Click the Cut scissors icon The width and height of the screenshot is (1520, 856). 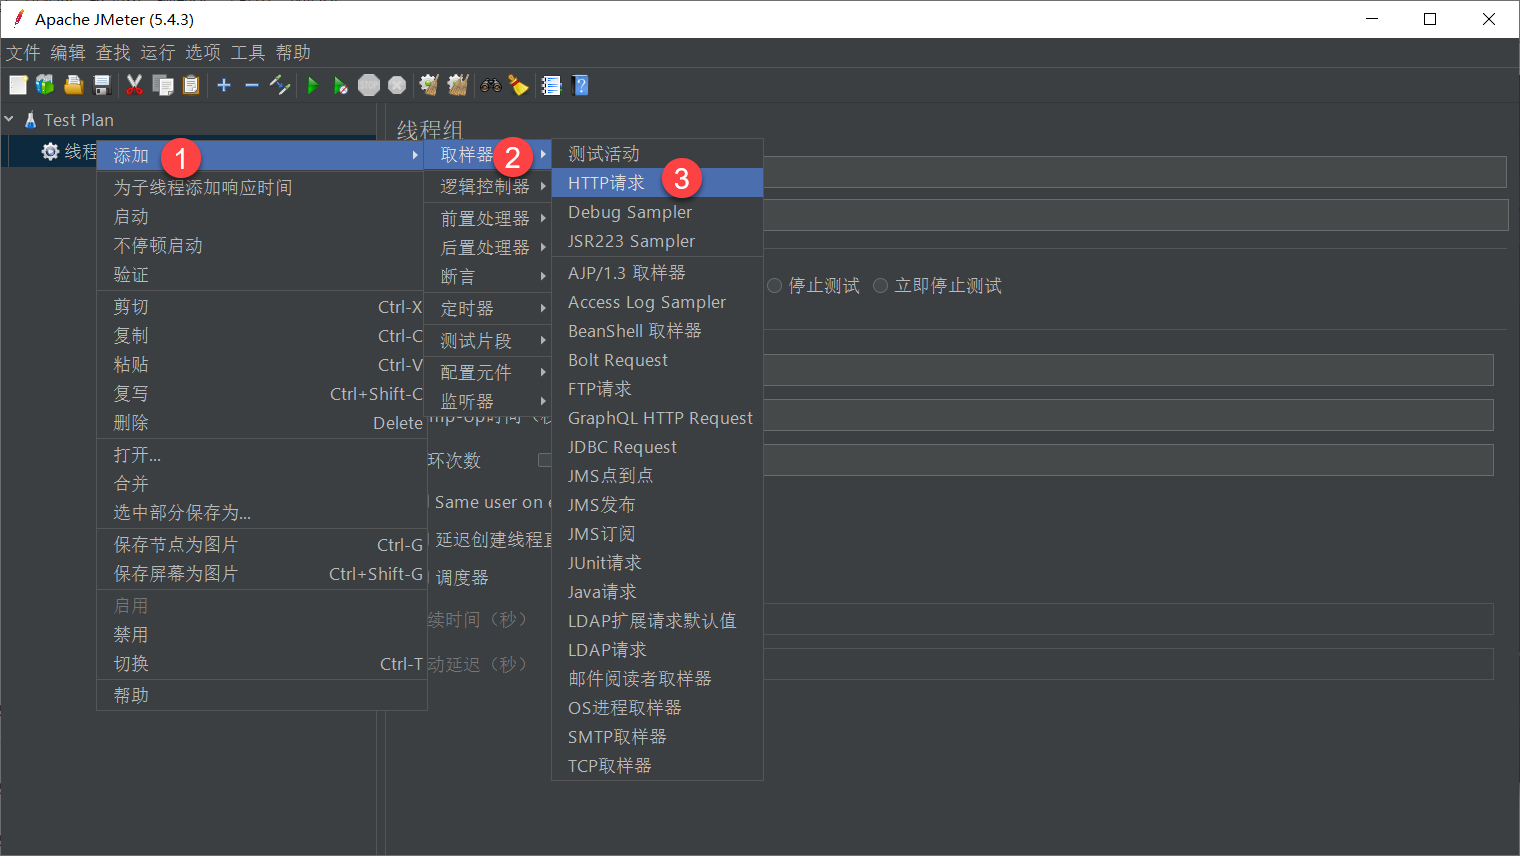click(134, 85)
